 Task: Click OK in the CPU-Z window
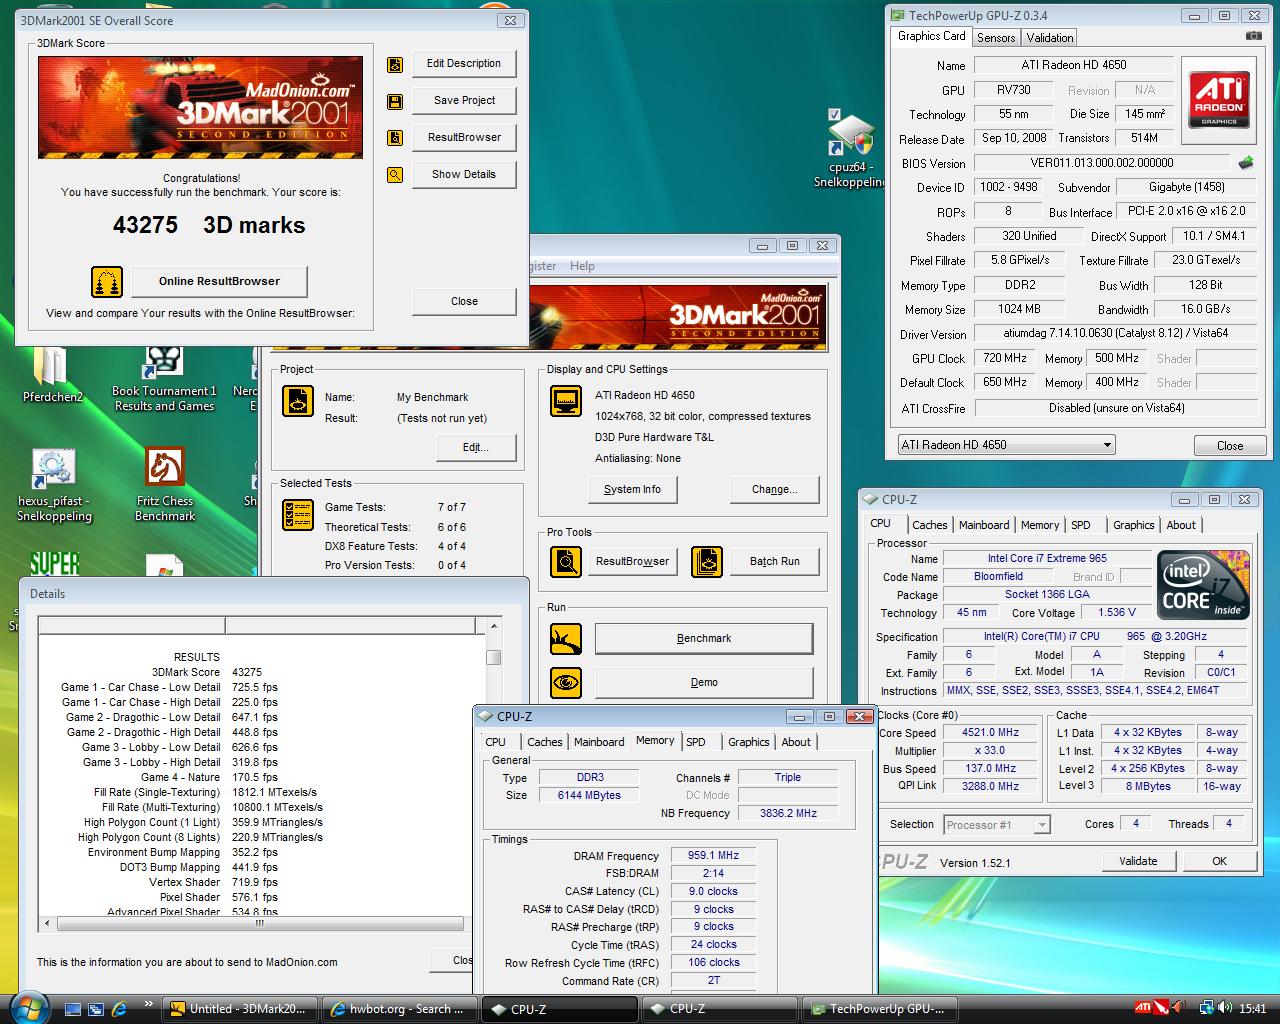point(1219,861)
